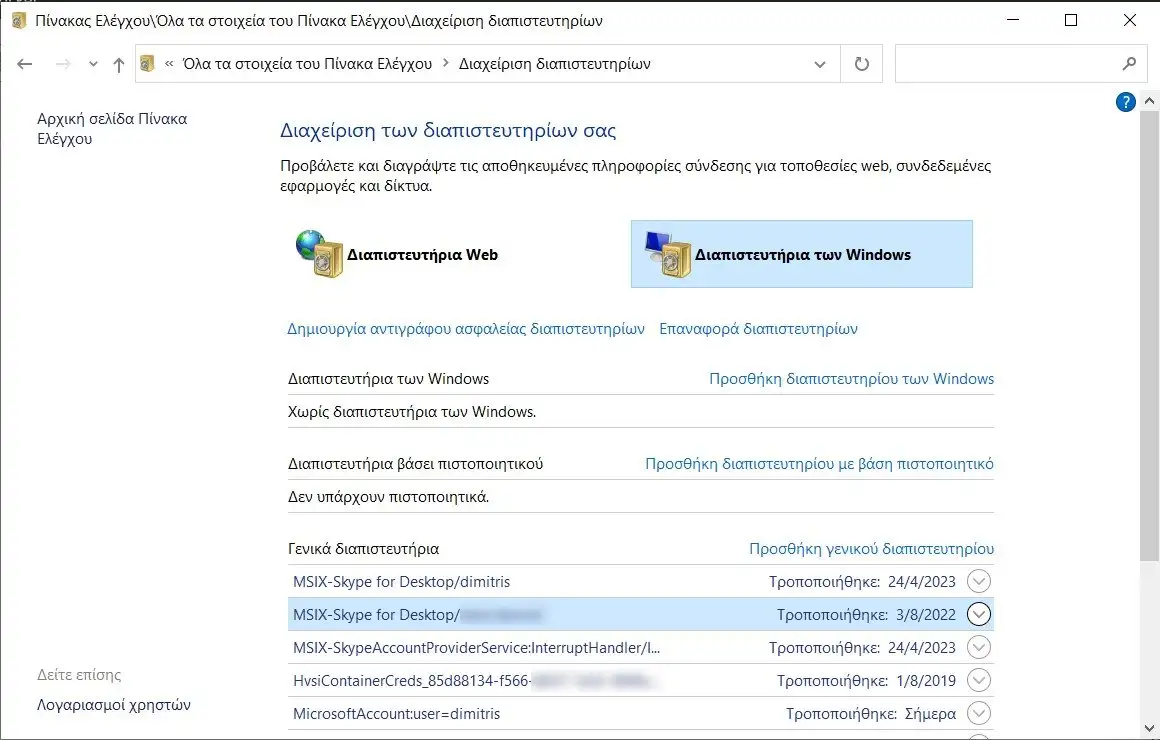
Task: Select the 'MSIX-Skype for Desktop/dimitris' row text
Action: [x=402, y=582]
